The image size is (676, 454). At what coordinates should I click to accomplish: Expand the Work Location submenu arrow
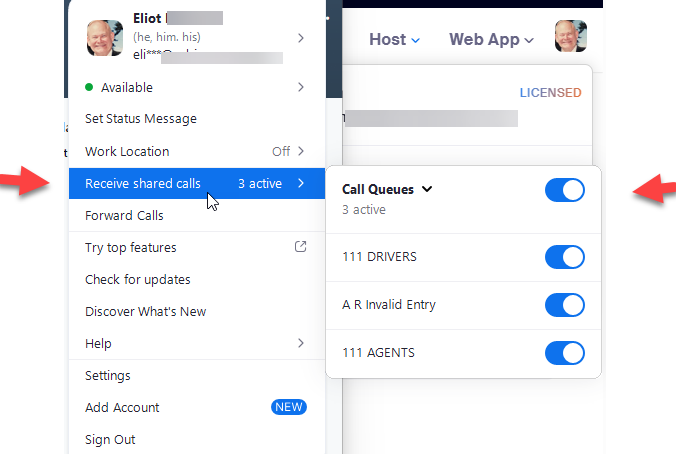tap(300, 151)
